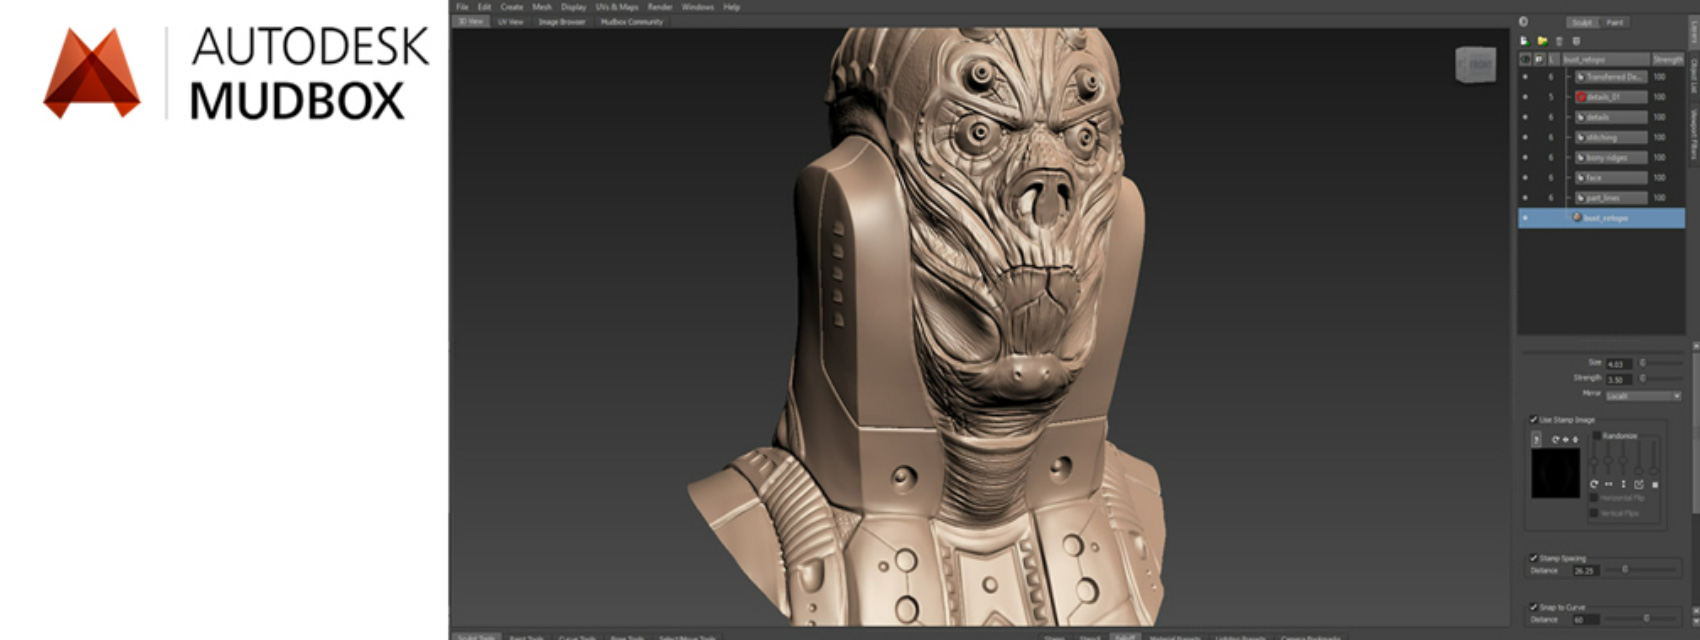Image resolution: width=1700 pixels, height=640 pixels.
Task: Click the layer folder icon
Action: pos(1542,41)
